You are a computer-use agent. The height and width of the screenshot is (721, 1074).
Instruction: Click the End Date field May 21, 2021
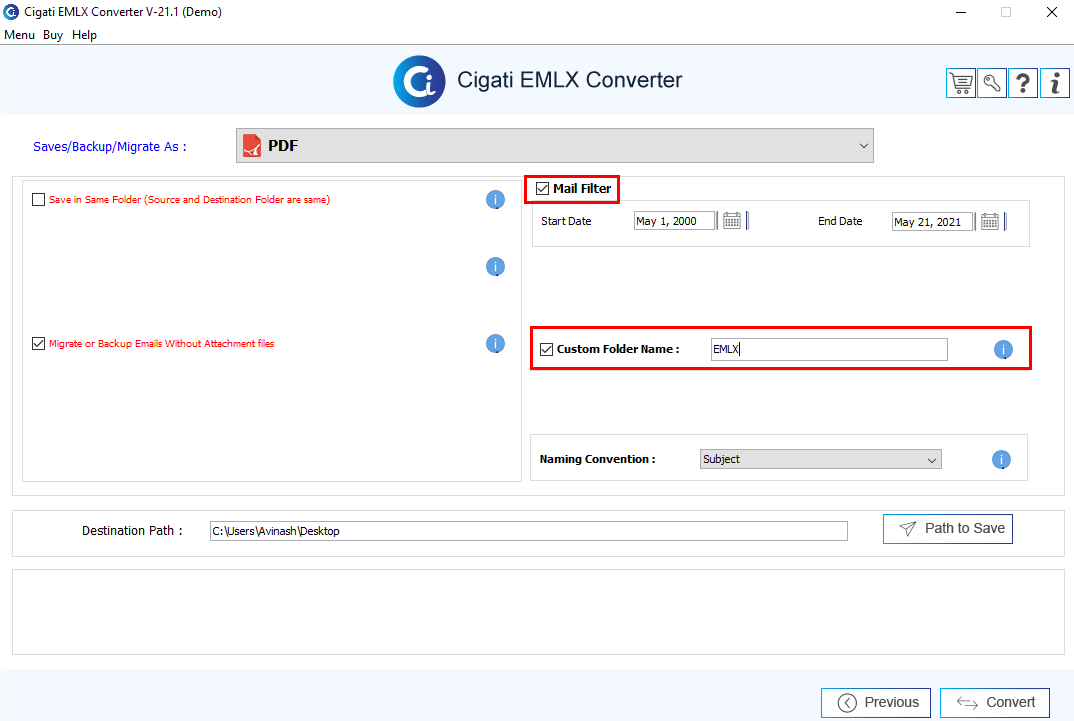[932, 222]
